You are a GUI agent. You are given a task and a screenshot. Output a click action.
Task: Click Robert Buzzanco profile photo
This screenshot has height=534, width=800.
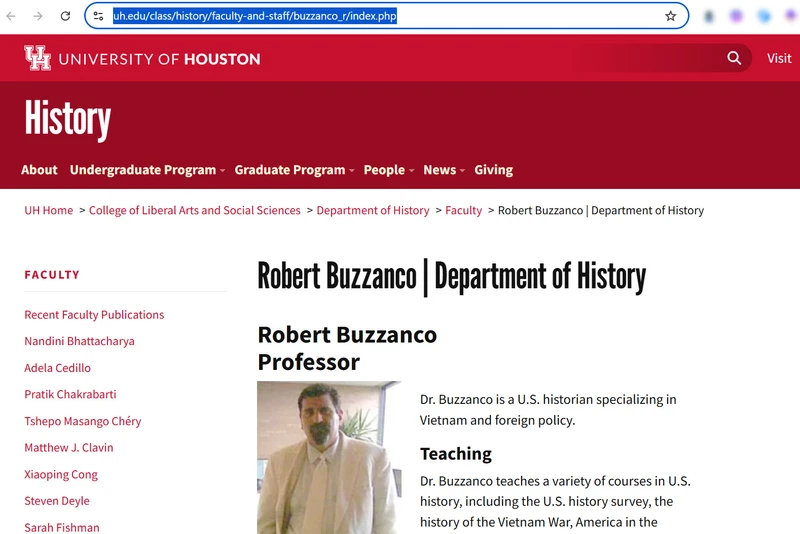[329, 457]
